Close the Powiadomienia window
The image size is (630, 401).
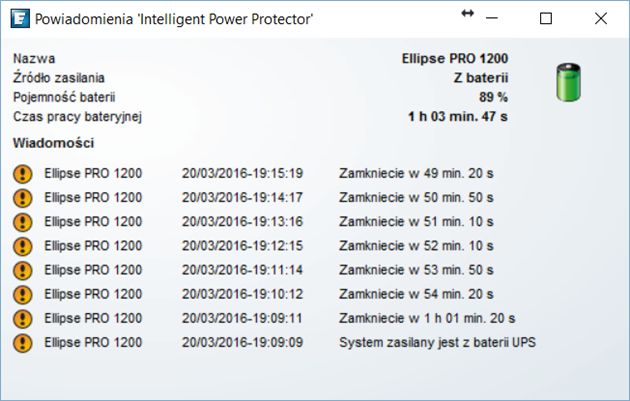pos(601,18)
